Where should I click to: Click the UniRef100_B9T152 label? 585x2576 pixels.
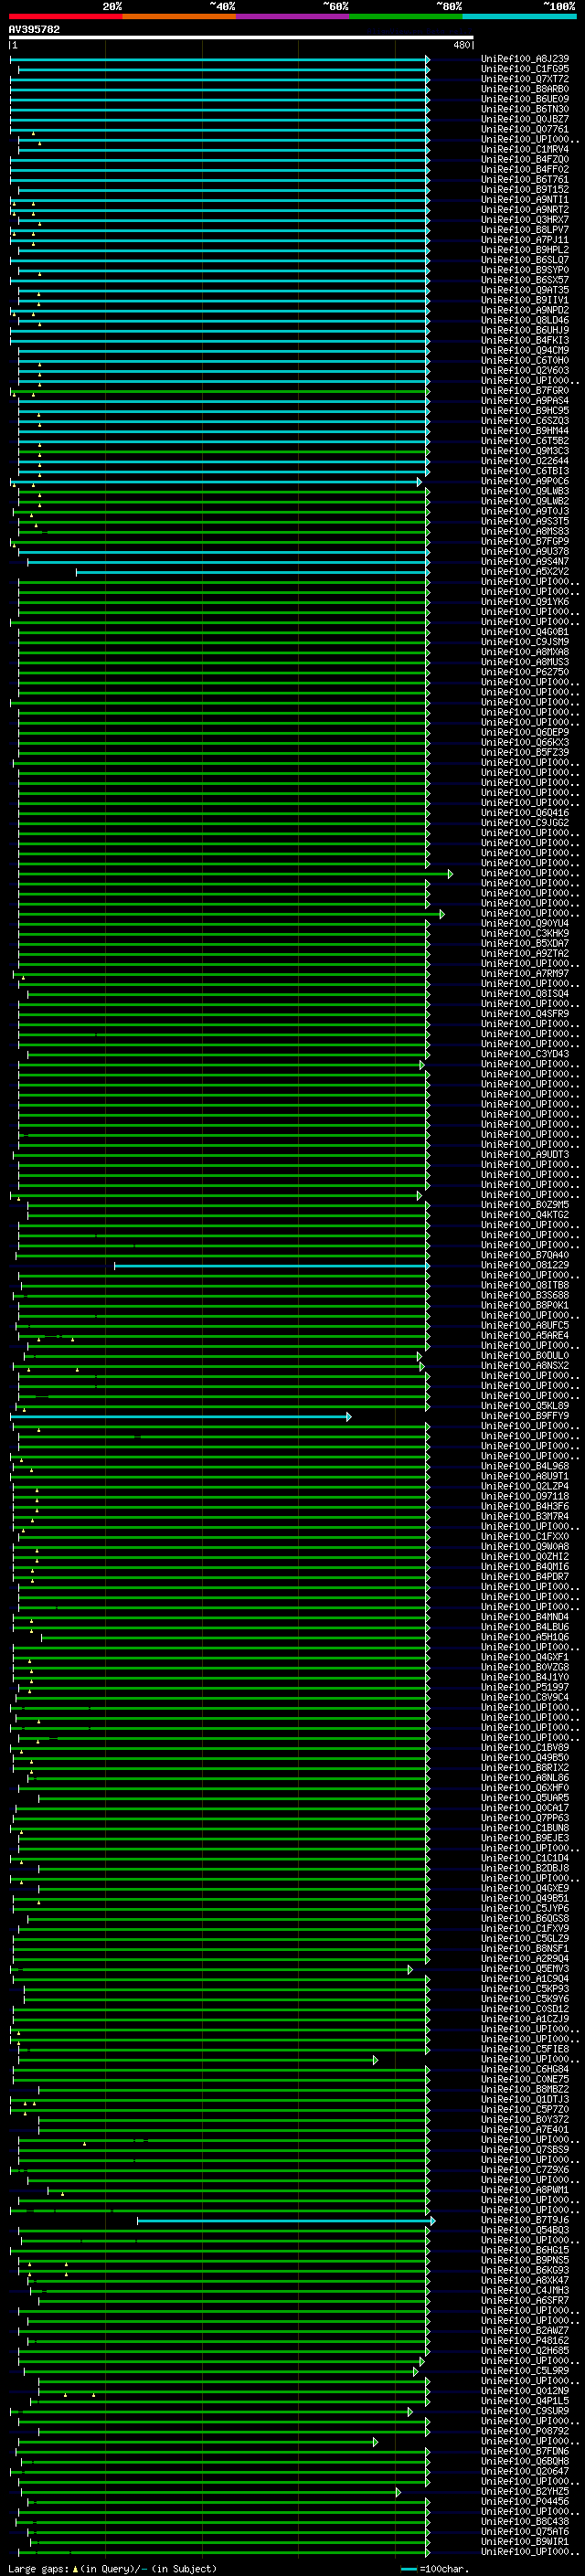(x=525, y=190)
